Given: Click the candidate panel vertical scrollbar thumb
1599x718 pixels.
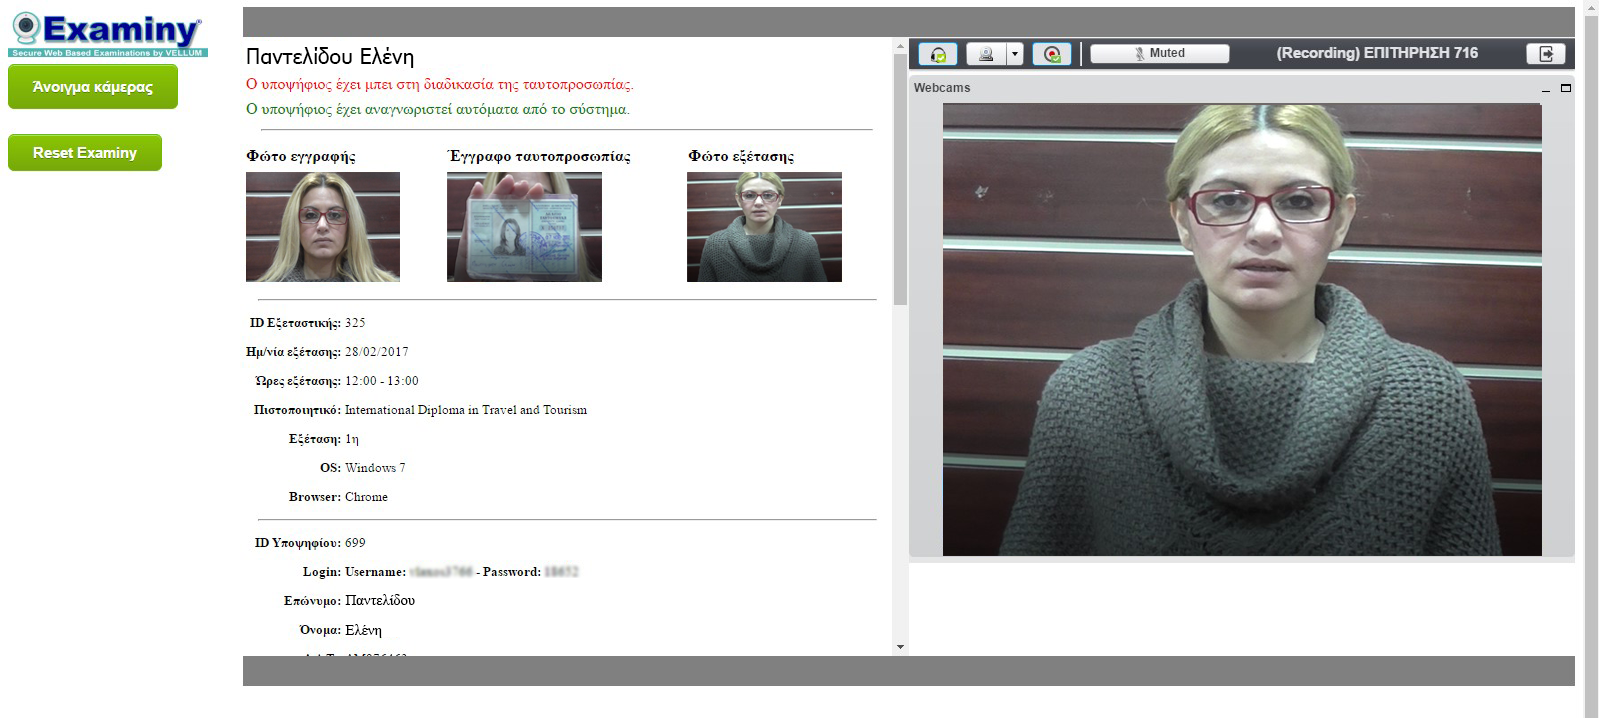Looking at the screenshot, I should point(900,179).
